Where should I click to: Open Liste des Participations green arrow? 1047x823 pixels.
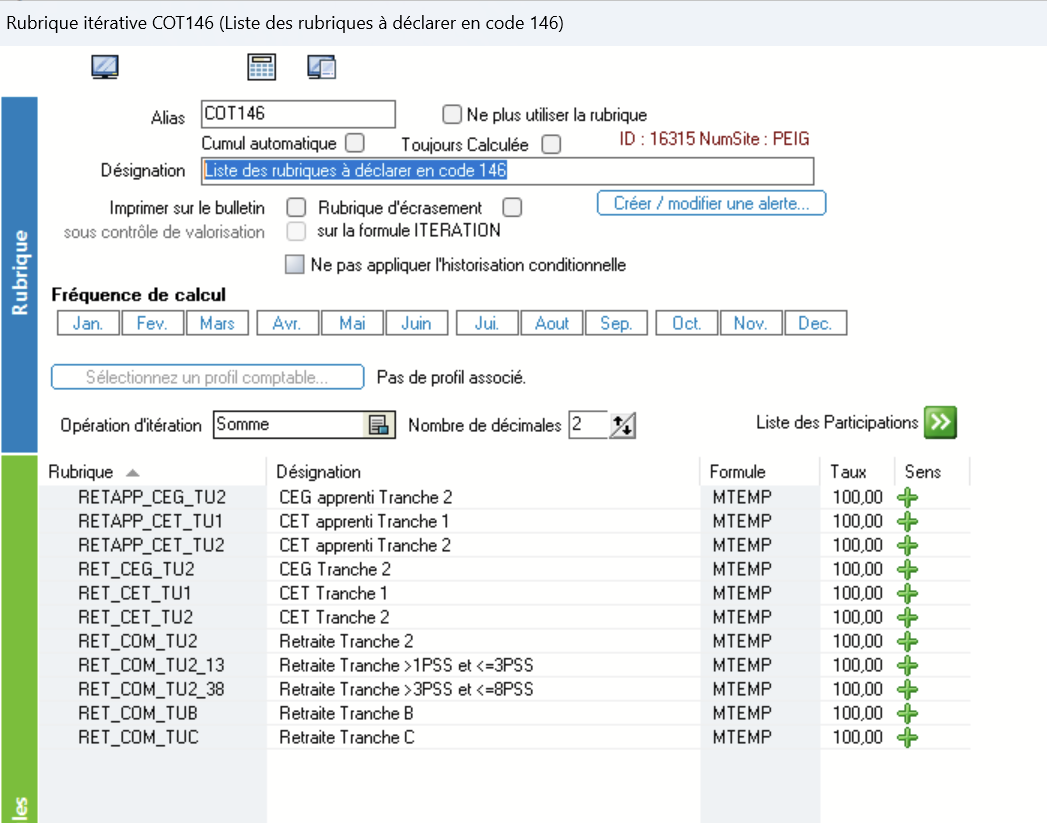coord(939,423)
